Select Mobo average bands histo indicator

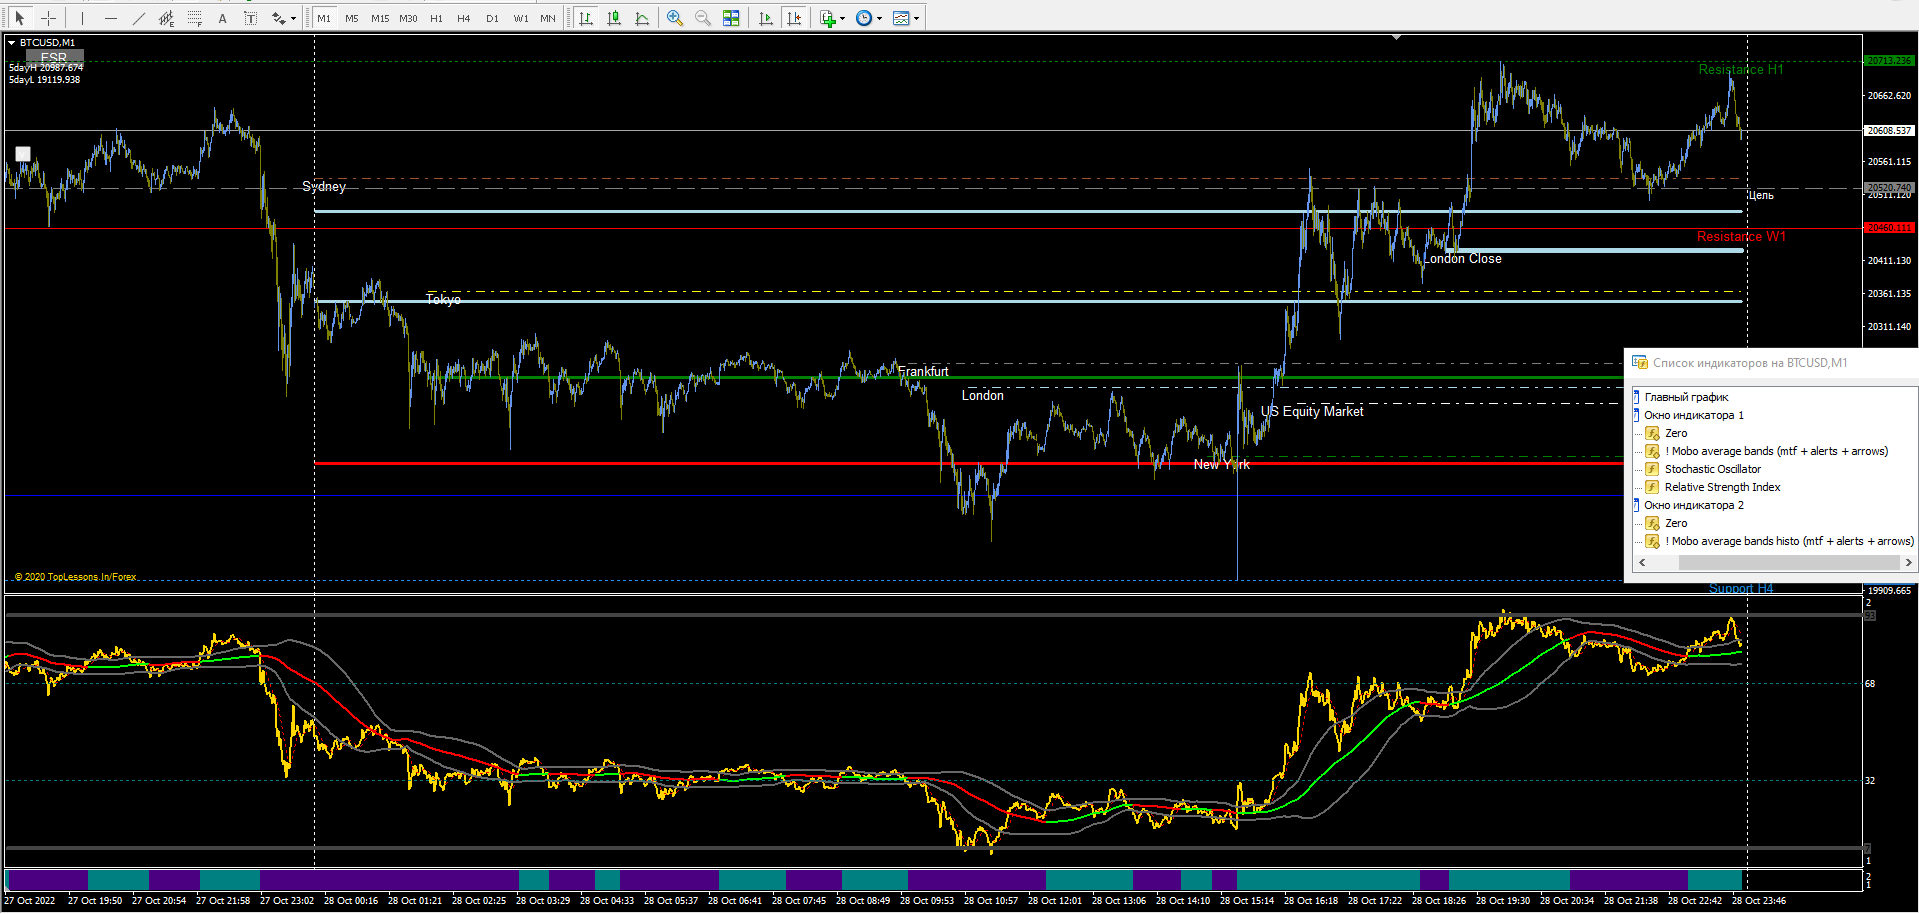1789,541
